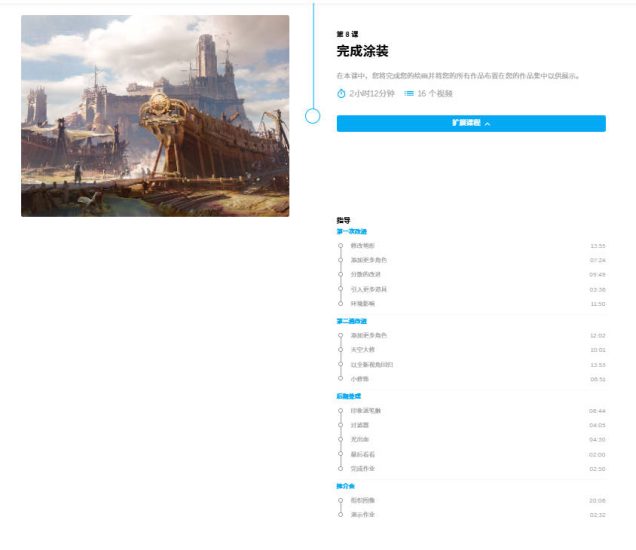Click the circle marker beside 环境影响
This screenshot has height=550, width=636.
[x=340, y=303]
